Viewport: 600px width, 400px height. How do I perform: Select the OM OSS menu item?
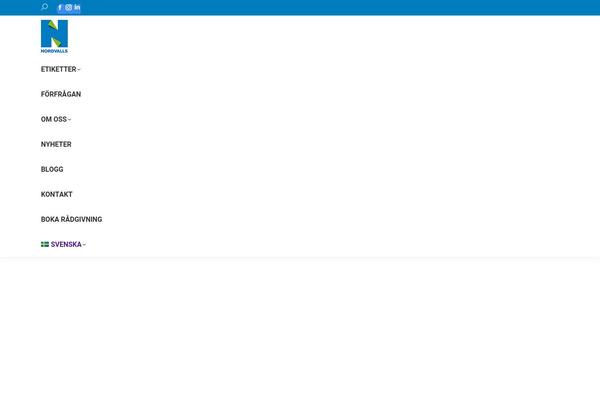[x=54, y=119]
